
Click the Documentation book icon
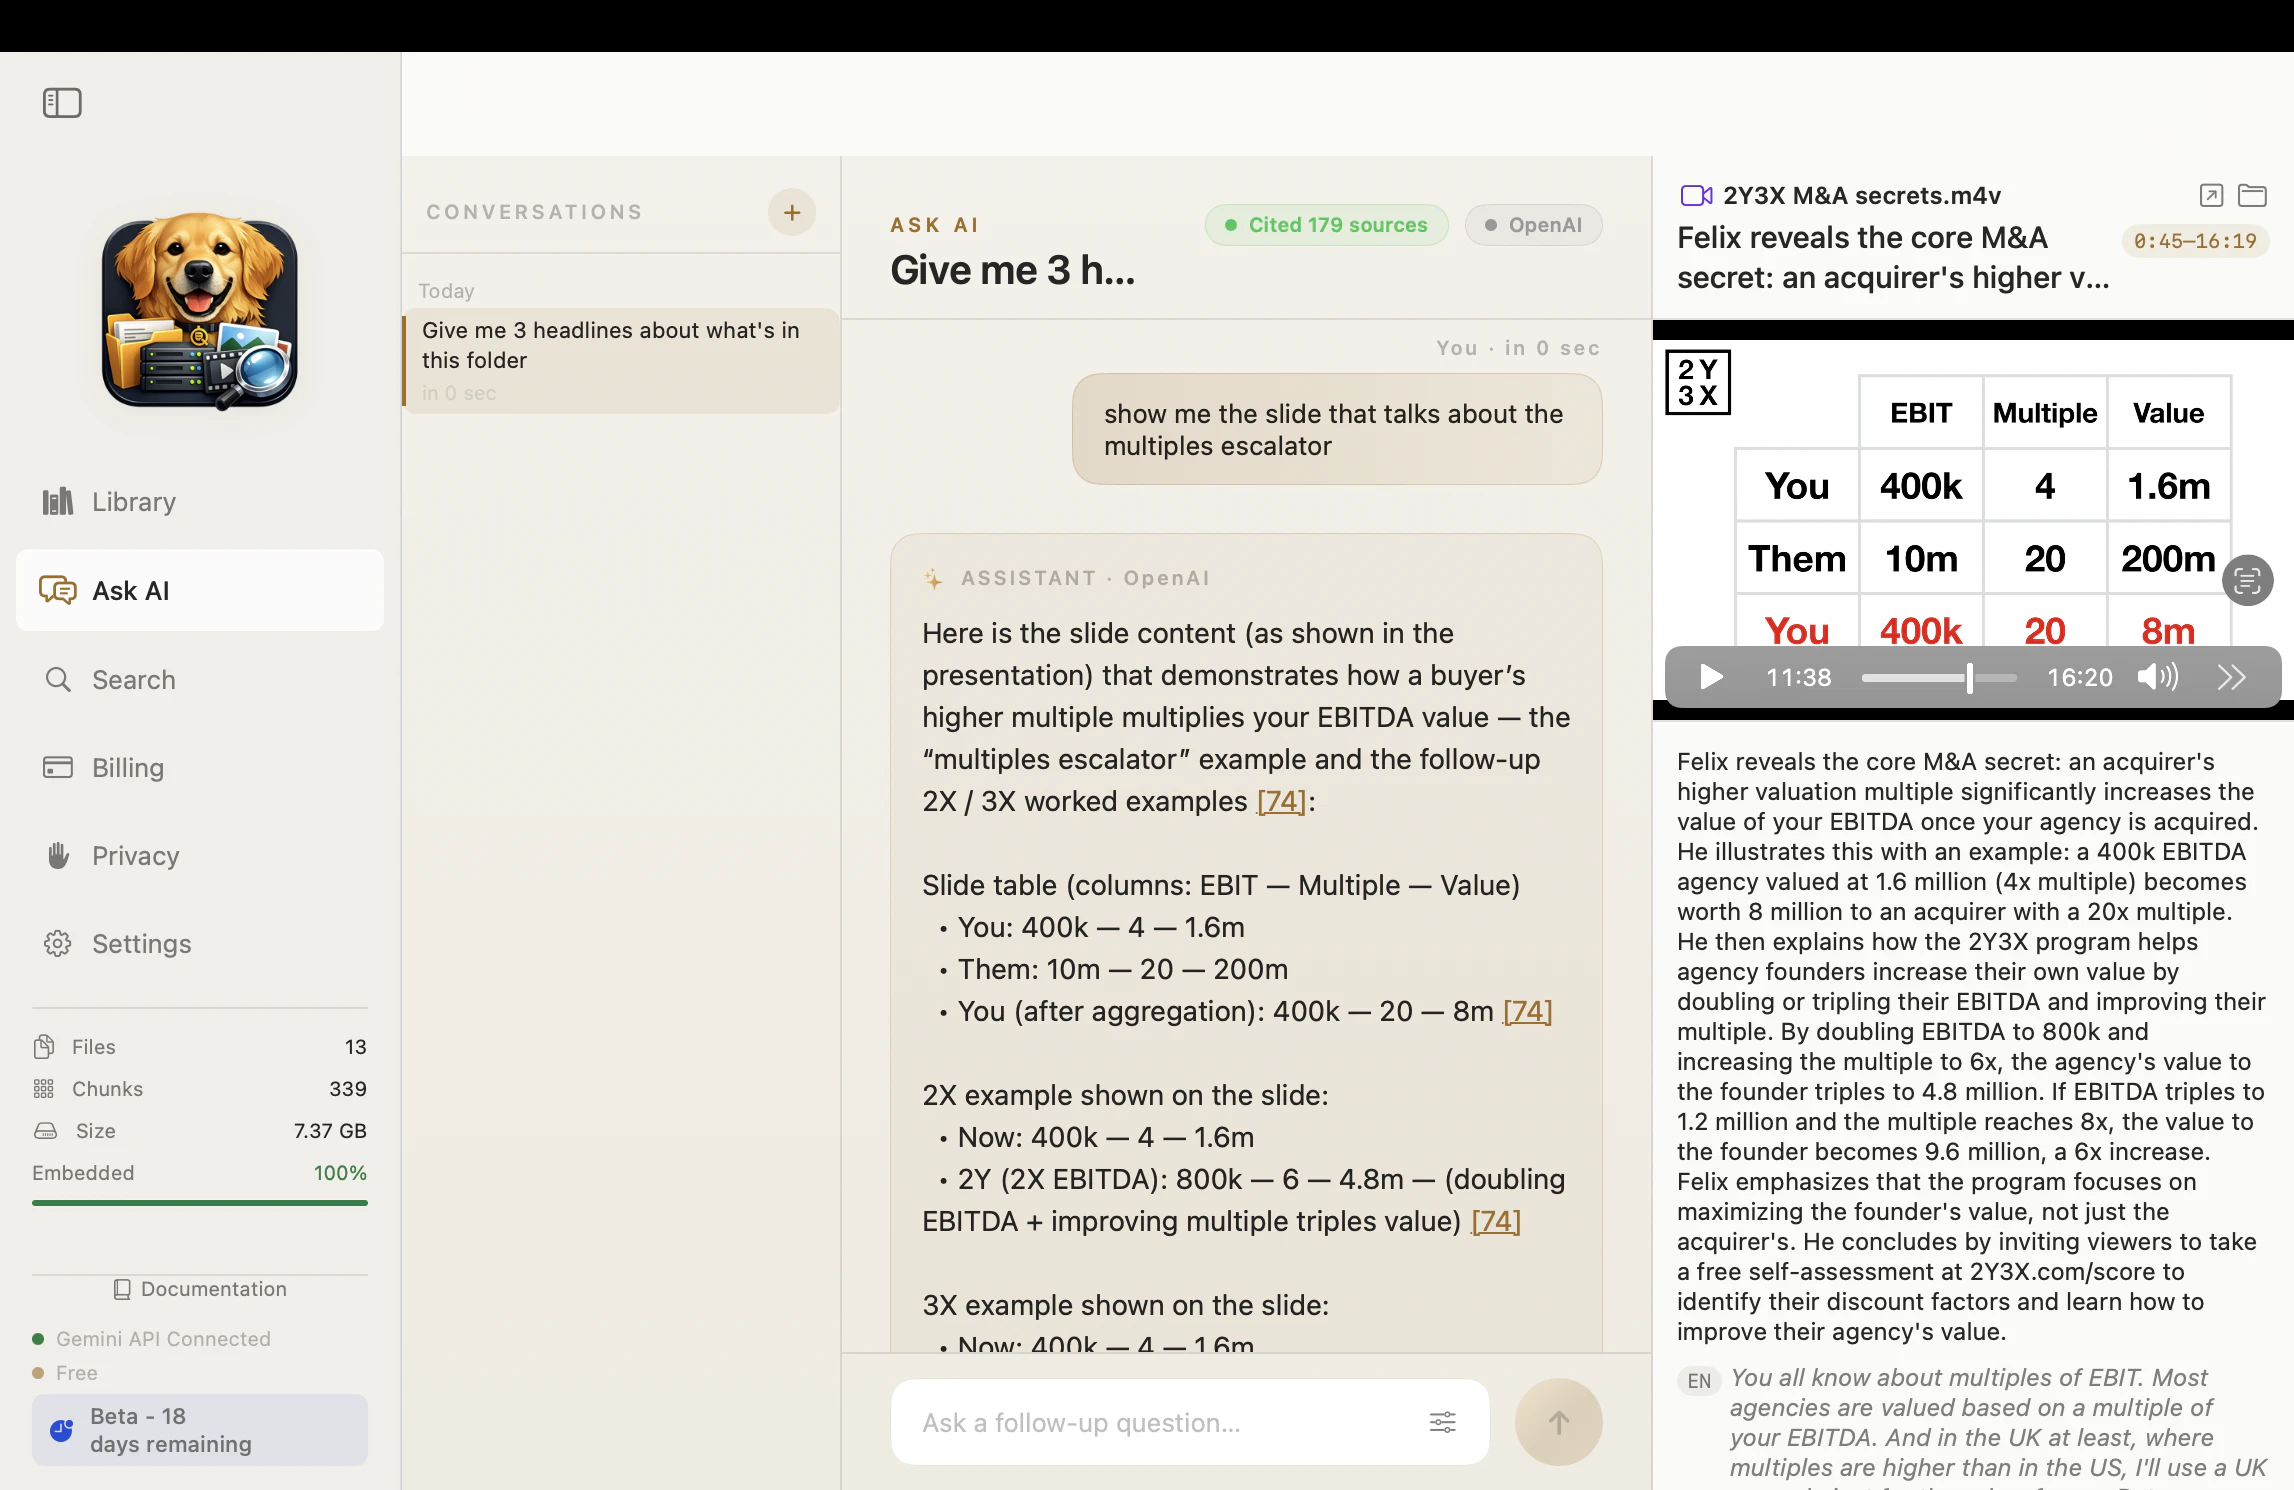coord(122,1289)
